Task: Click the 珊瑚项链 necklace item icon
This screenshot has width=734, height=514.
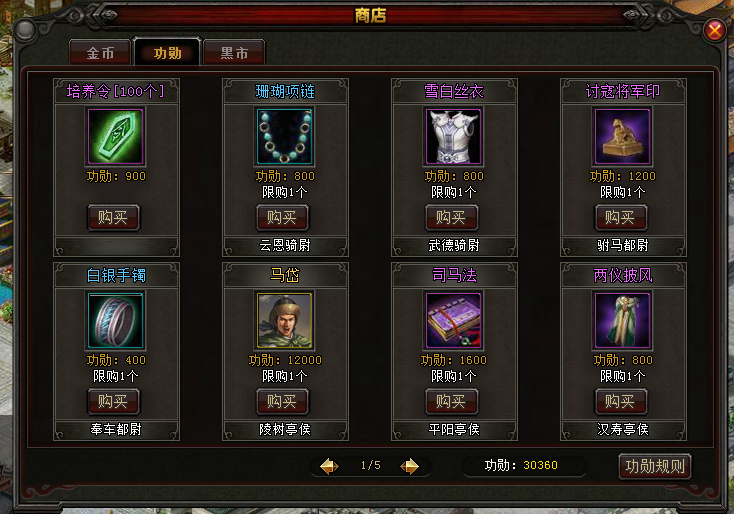Action: coord(285,136)
